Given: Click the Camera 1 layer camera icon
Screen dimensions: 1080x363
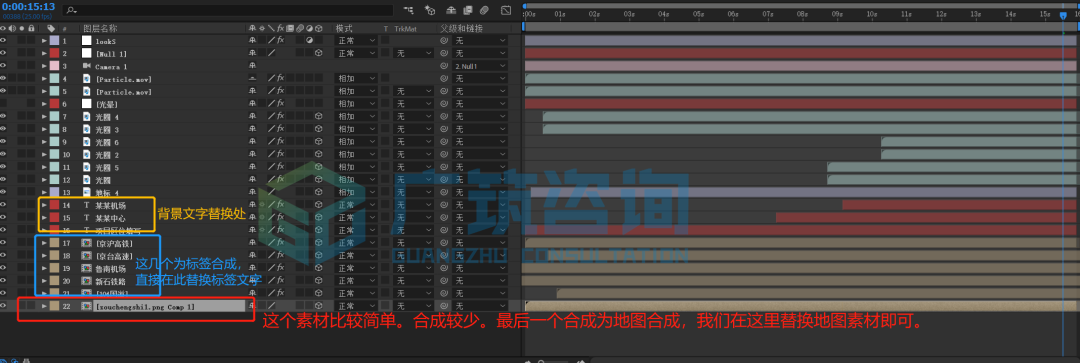Looking at the screenshot, I should coord(87,66).
